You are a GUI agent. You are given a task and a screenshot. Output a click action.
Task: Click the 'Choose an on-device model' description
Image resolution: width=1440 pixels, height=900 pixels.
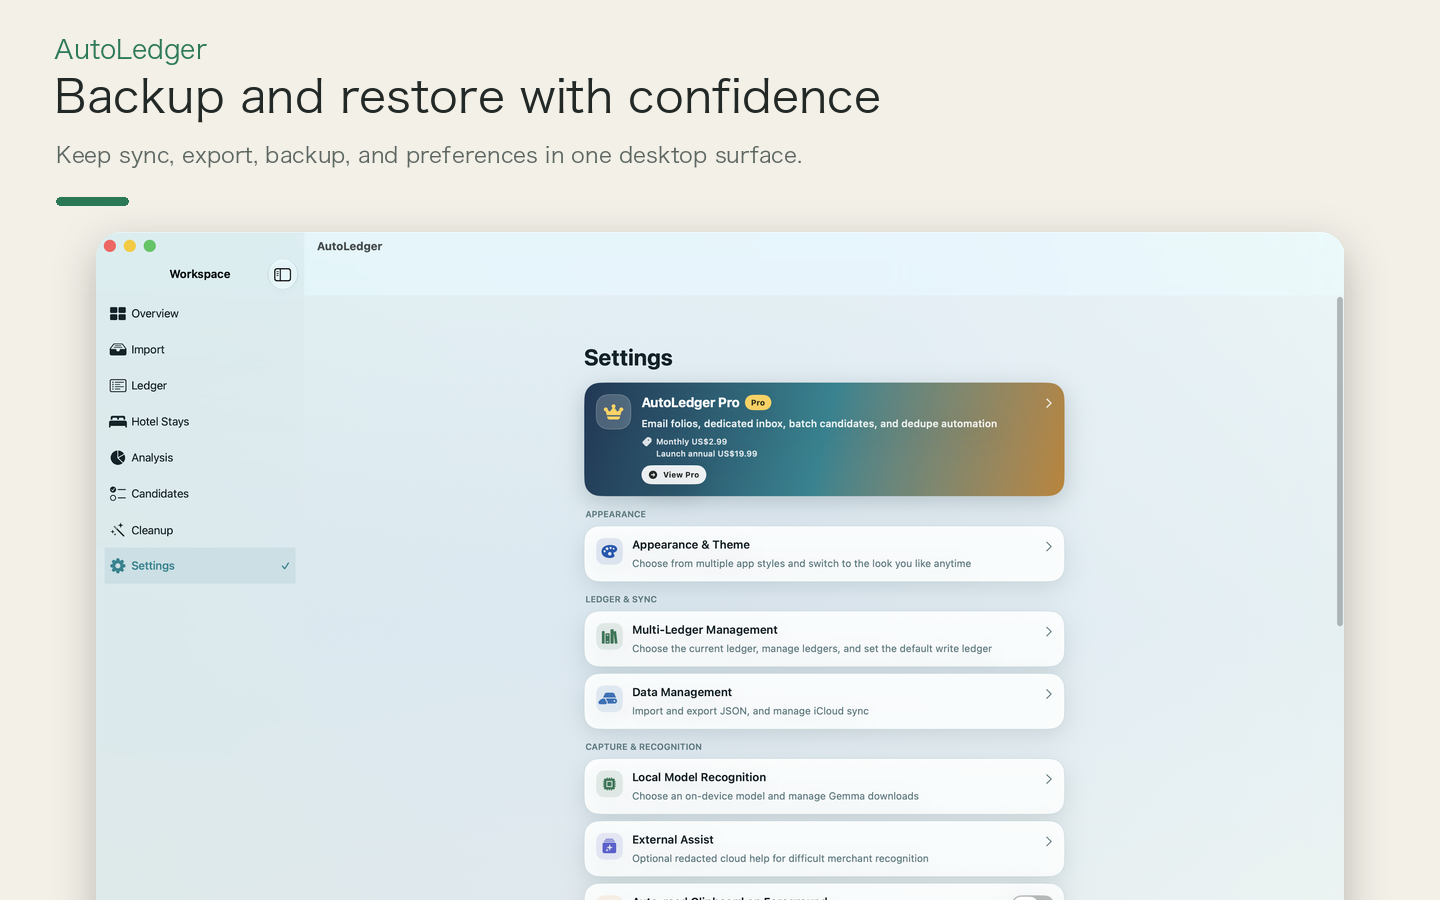[x=775, y=796]
